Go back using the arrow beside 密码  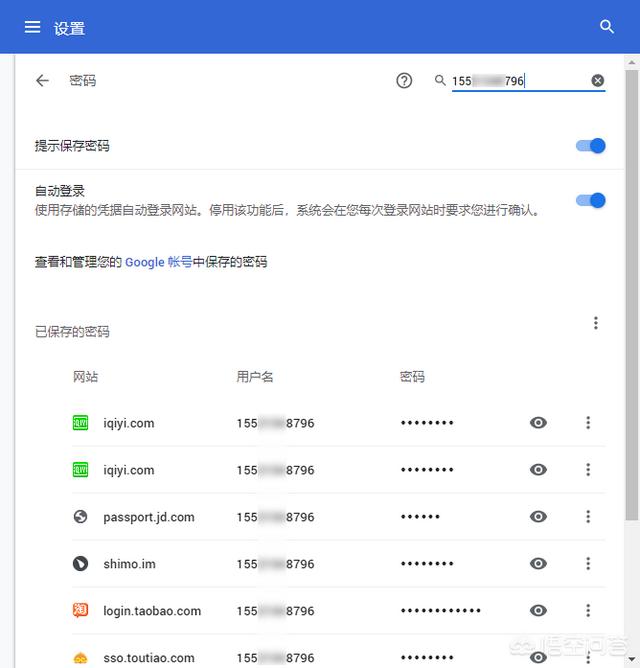point(42,81)
